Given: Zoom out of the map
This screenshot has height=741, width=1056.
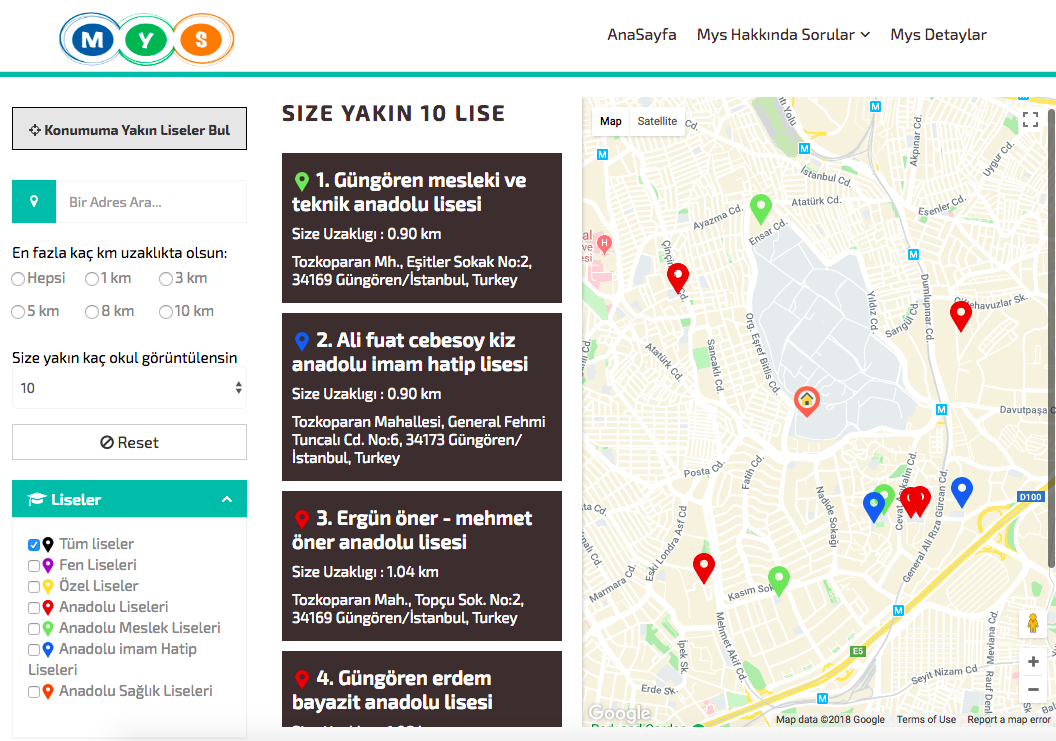Looking at the screenshot, I should (1033, 690).
